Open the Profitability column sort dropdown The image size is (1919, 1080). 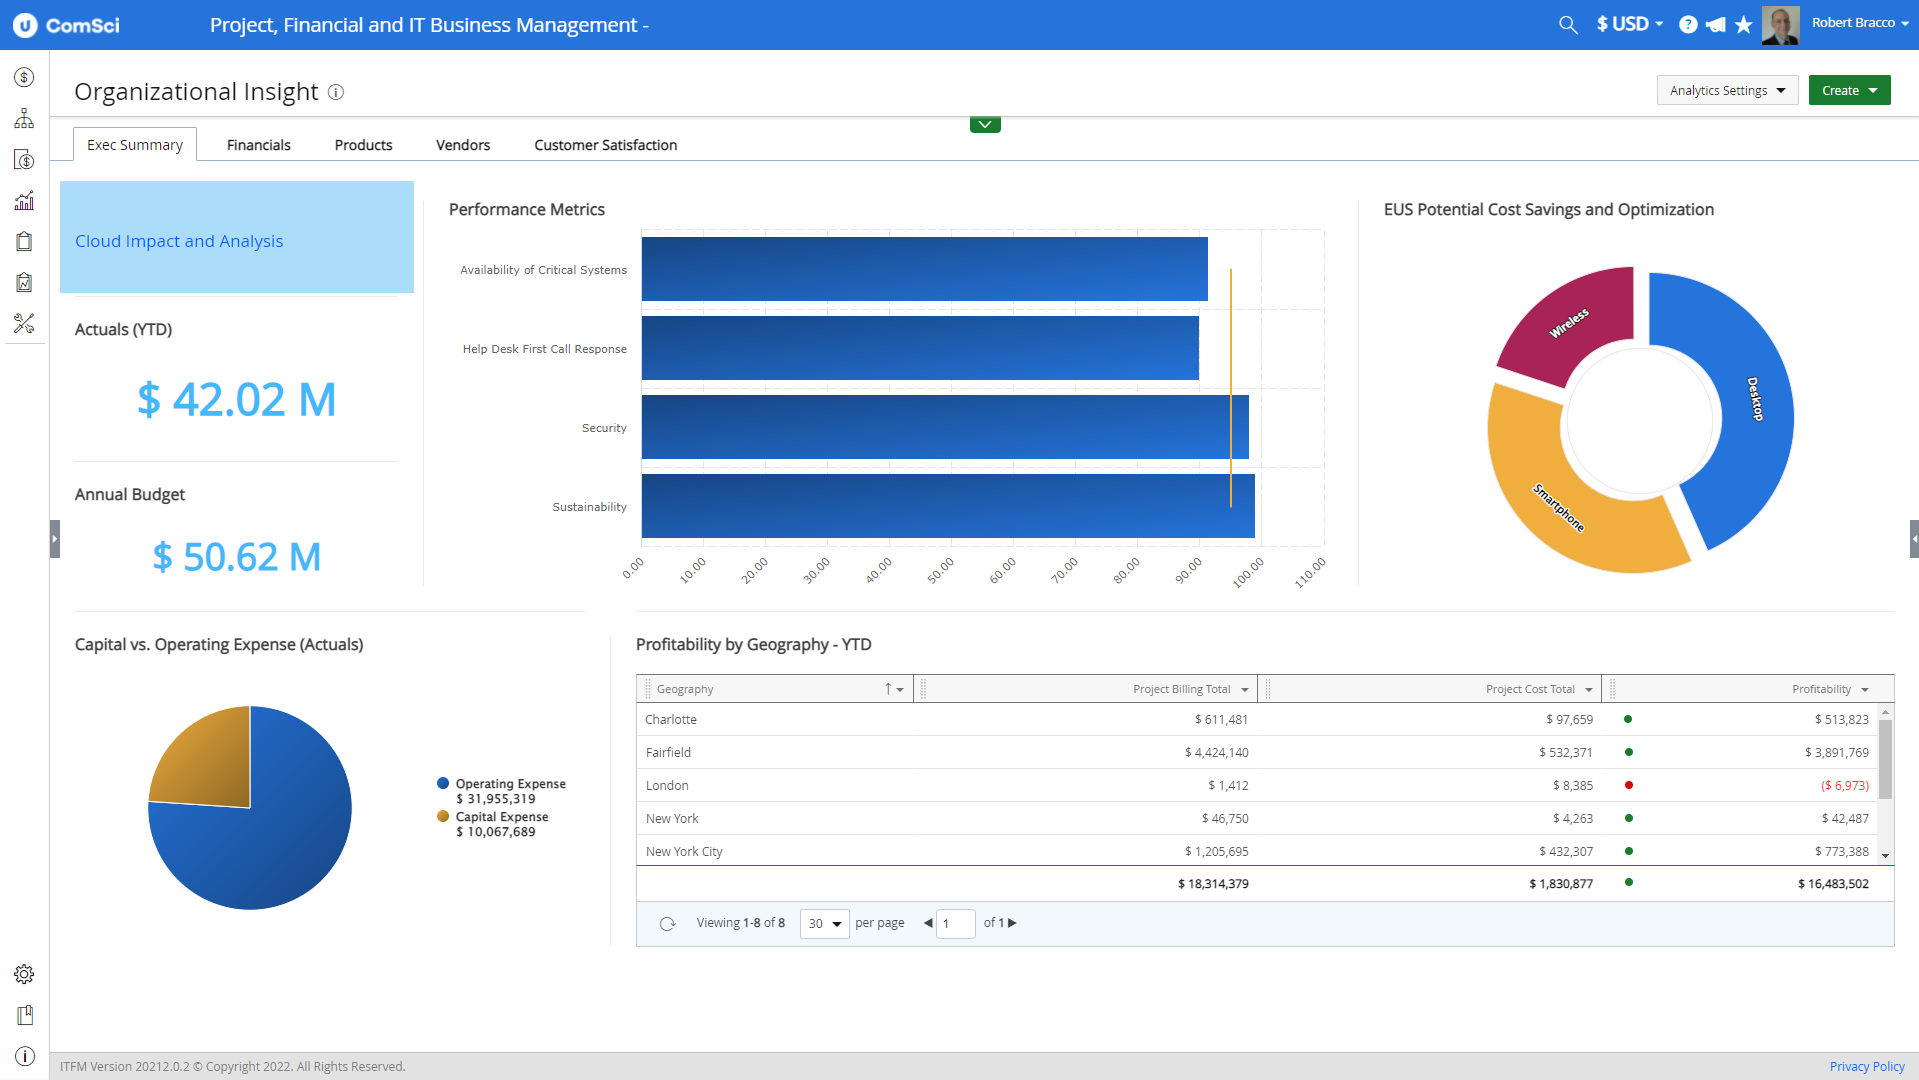point(1864,689)
